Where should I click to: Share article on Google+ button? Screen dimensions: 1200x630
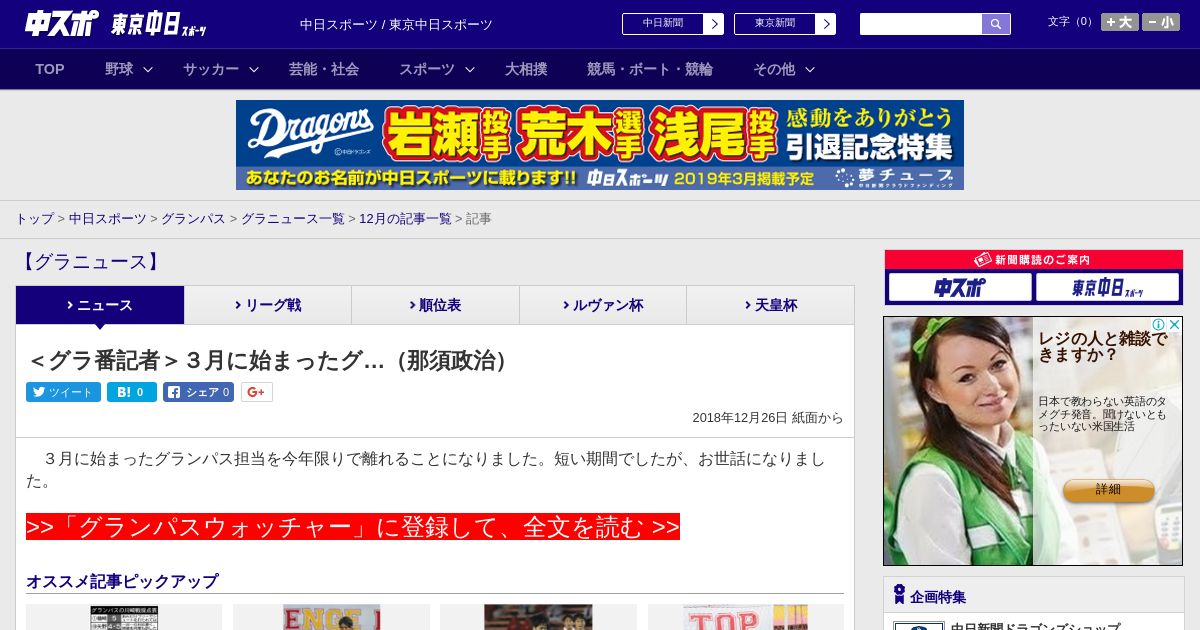(257, 392)
